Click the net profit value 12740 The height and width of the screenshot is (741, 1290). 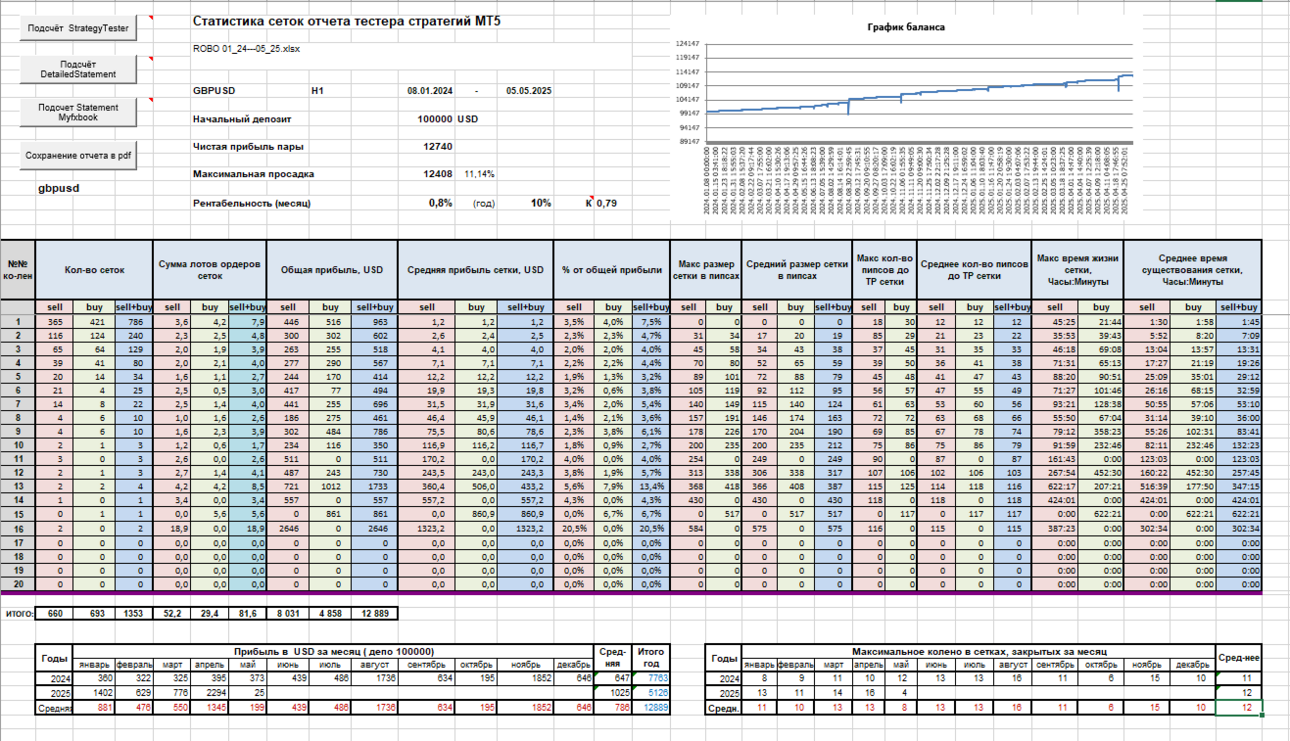438,147
